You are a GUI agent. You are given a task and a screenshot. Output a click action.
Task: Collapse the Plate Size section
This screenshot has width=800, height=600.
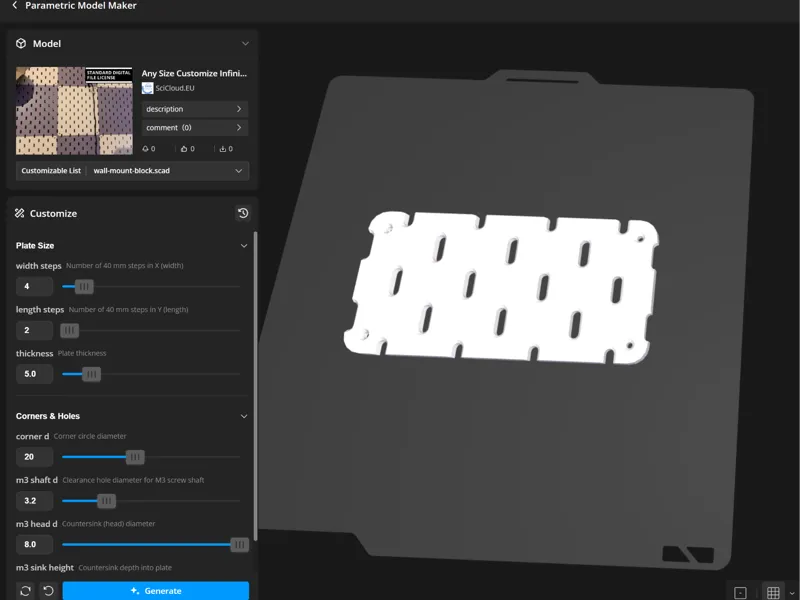(x=244, y=245)
